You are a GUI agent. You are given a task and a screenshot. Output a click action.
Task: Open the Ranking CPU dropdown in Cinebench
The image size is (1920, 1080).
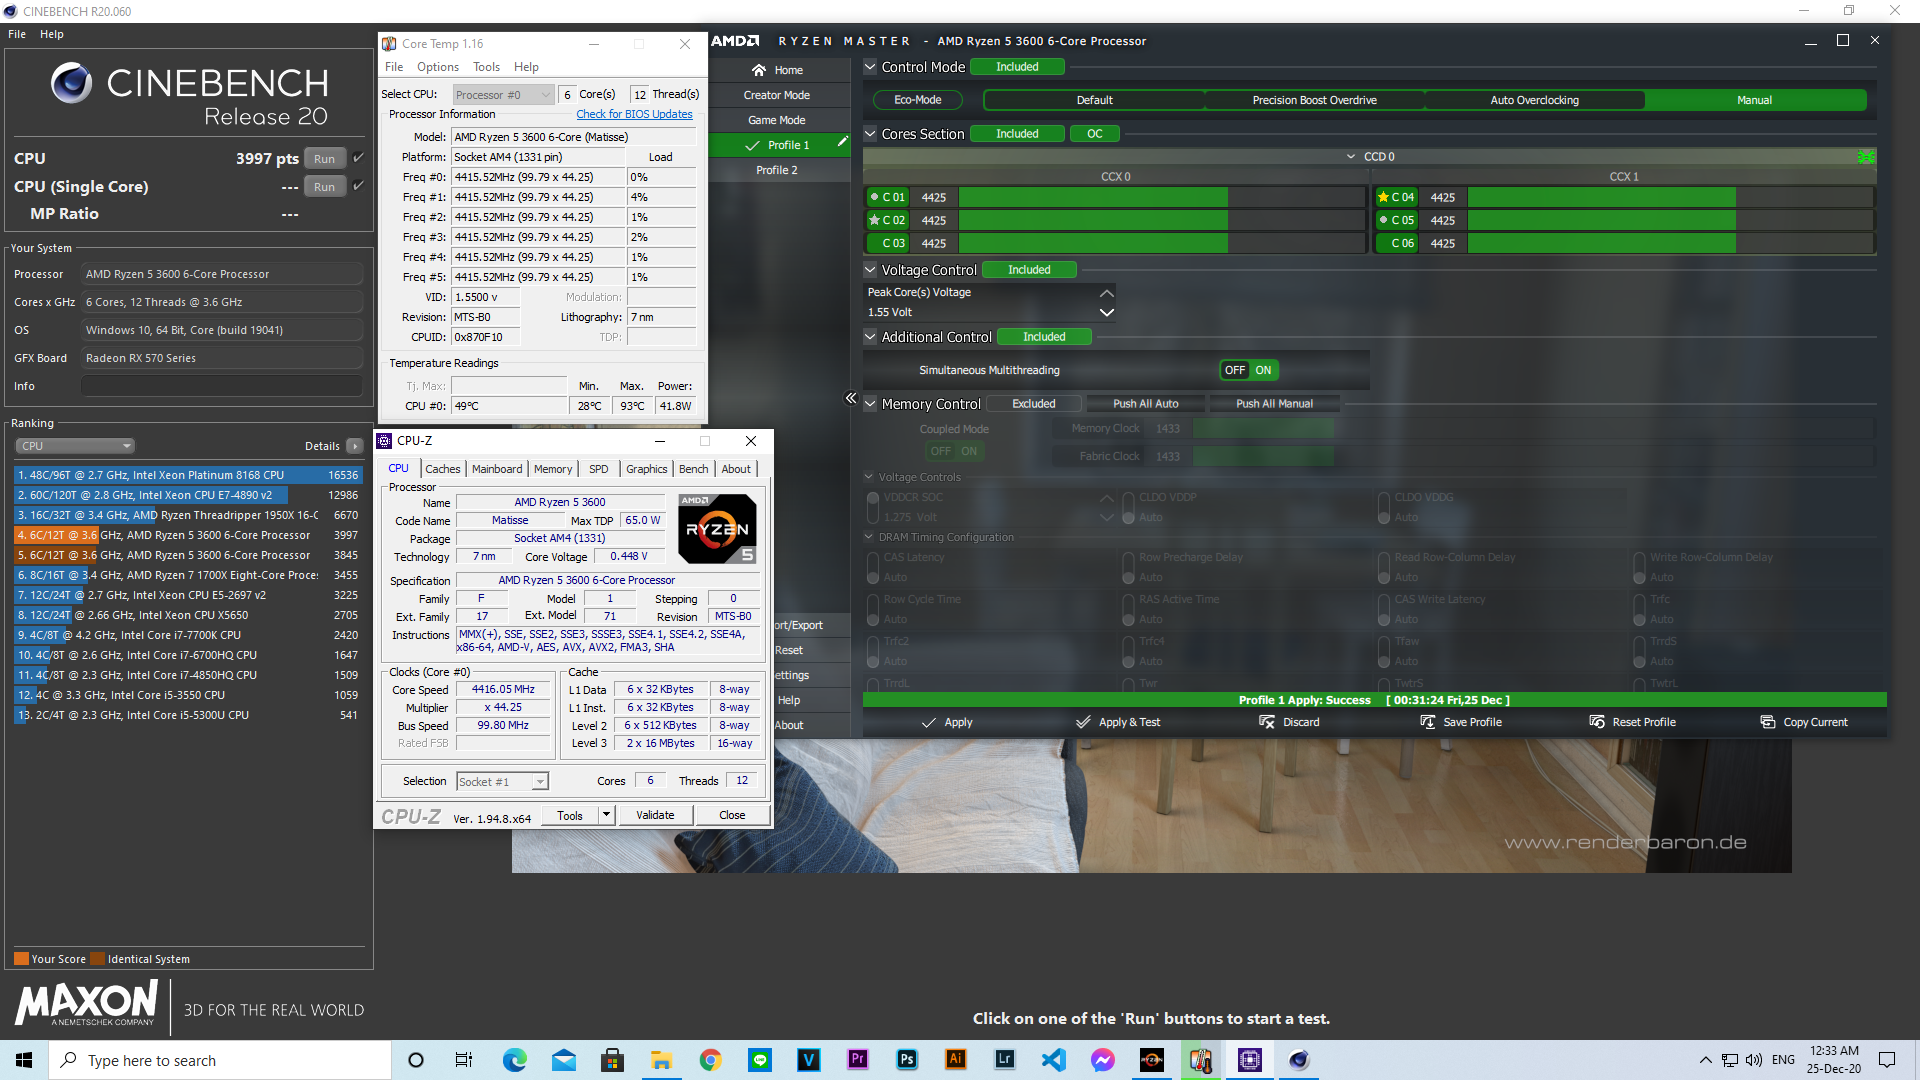[75, 446]
